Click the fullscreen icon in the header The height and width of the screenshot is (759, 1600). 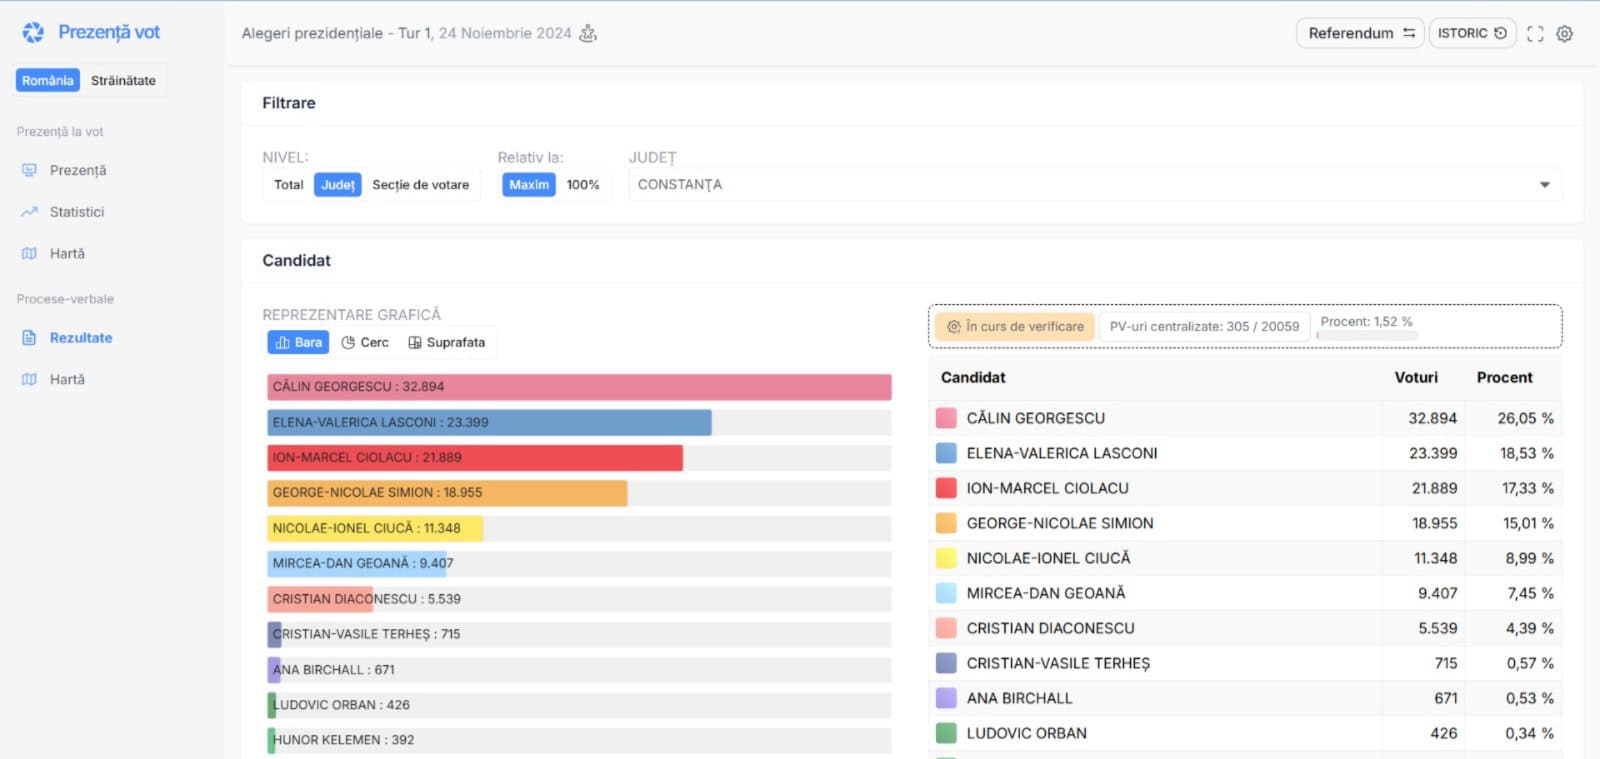click(x=1535, y=33)
